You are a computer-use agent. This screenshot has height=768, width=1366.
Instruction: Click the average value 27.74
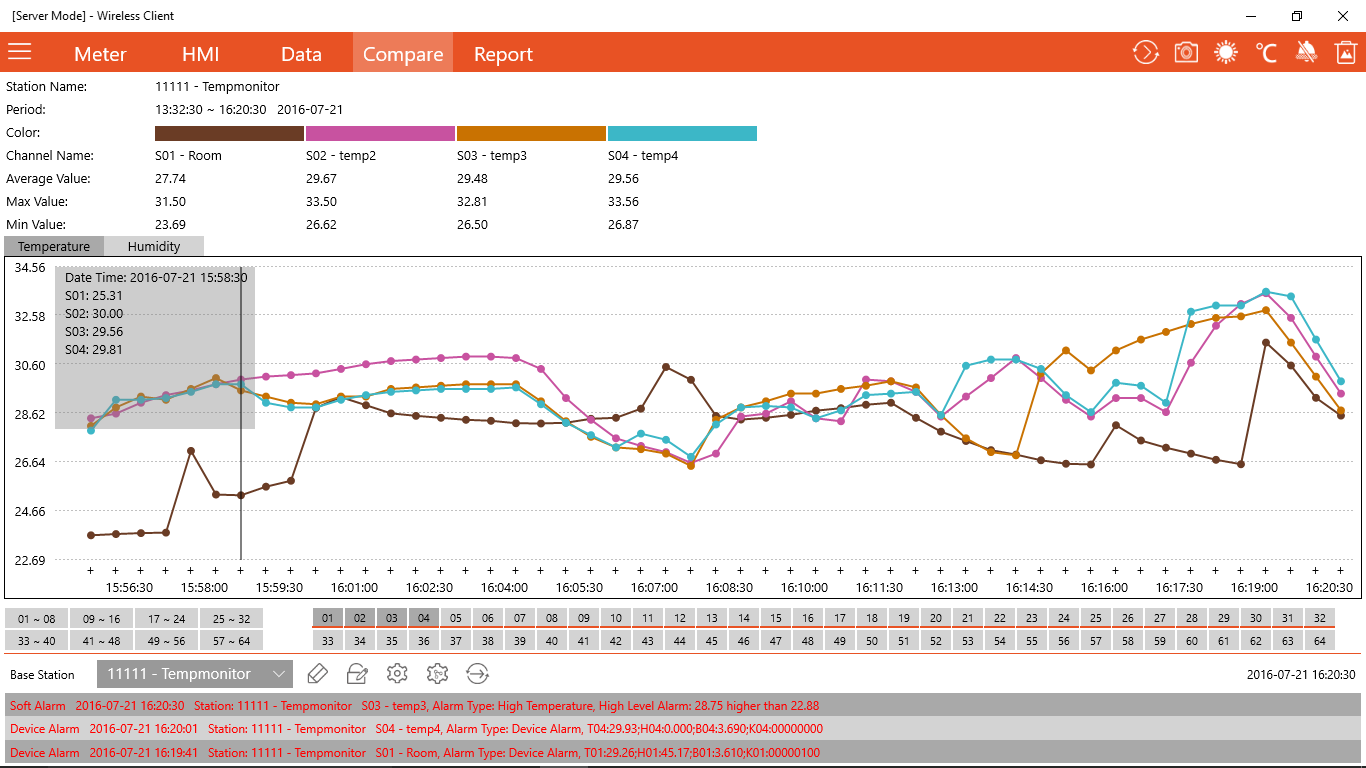click(170, 179)
